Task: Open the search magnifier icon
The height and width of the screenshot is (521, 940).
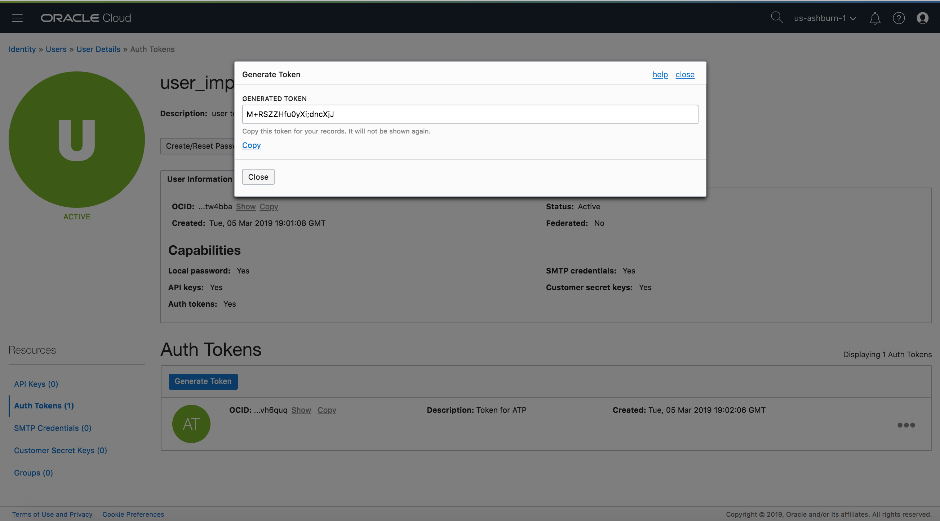Action: point(776,17)
